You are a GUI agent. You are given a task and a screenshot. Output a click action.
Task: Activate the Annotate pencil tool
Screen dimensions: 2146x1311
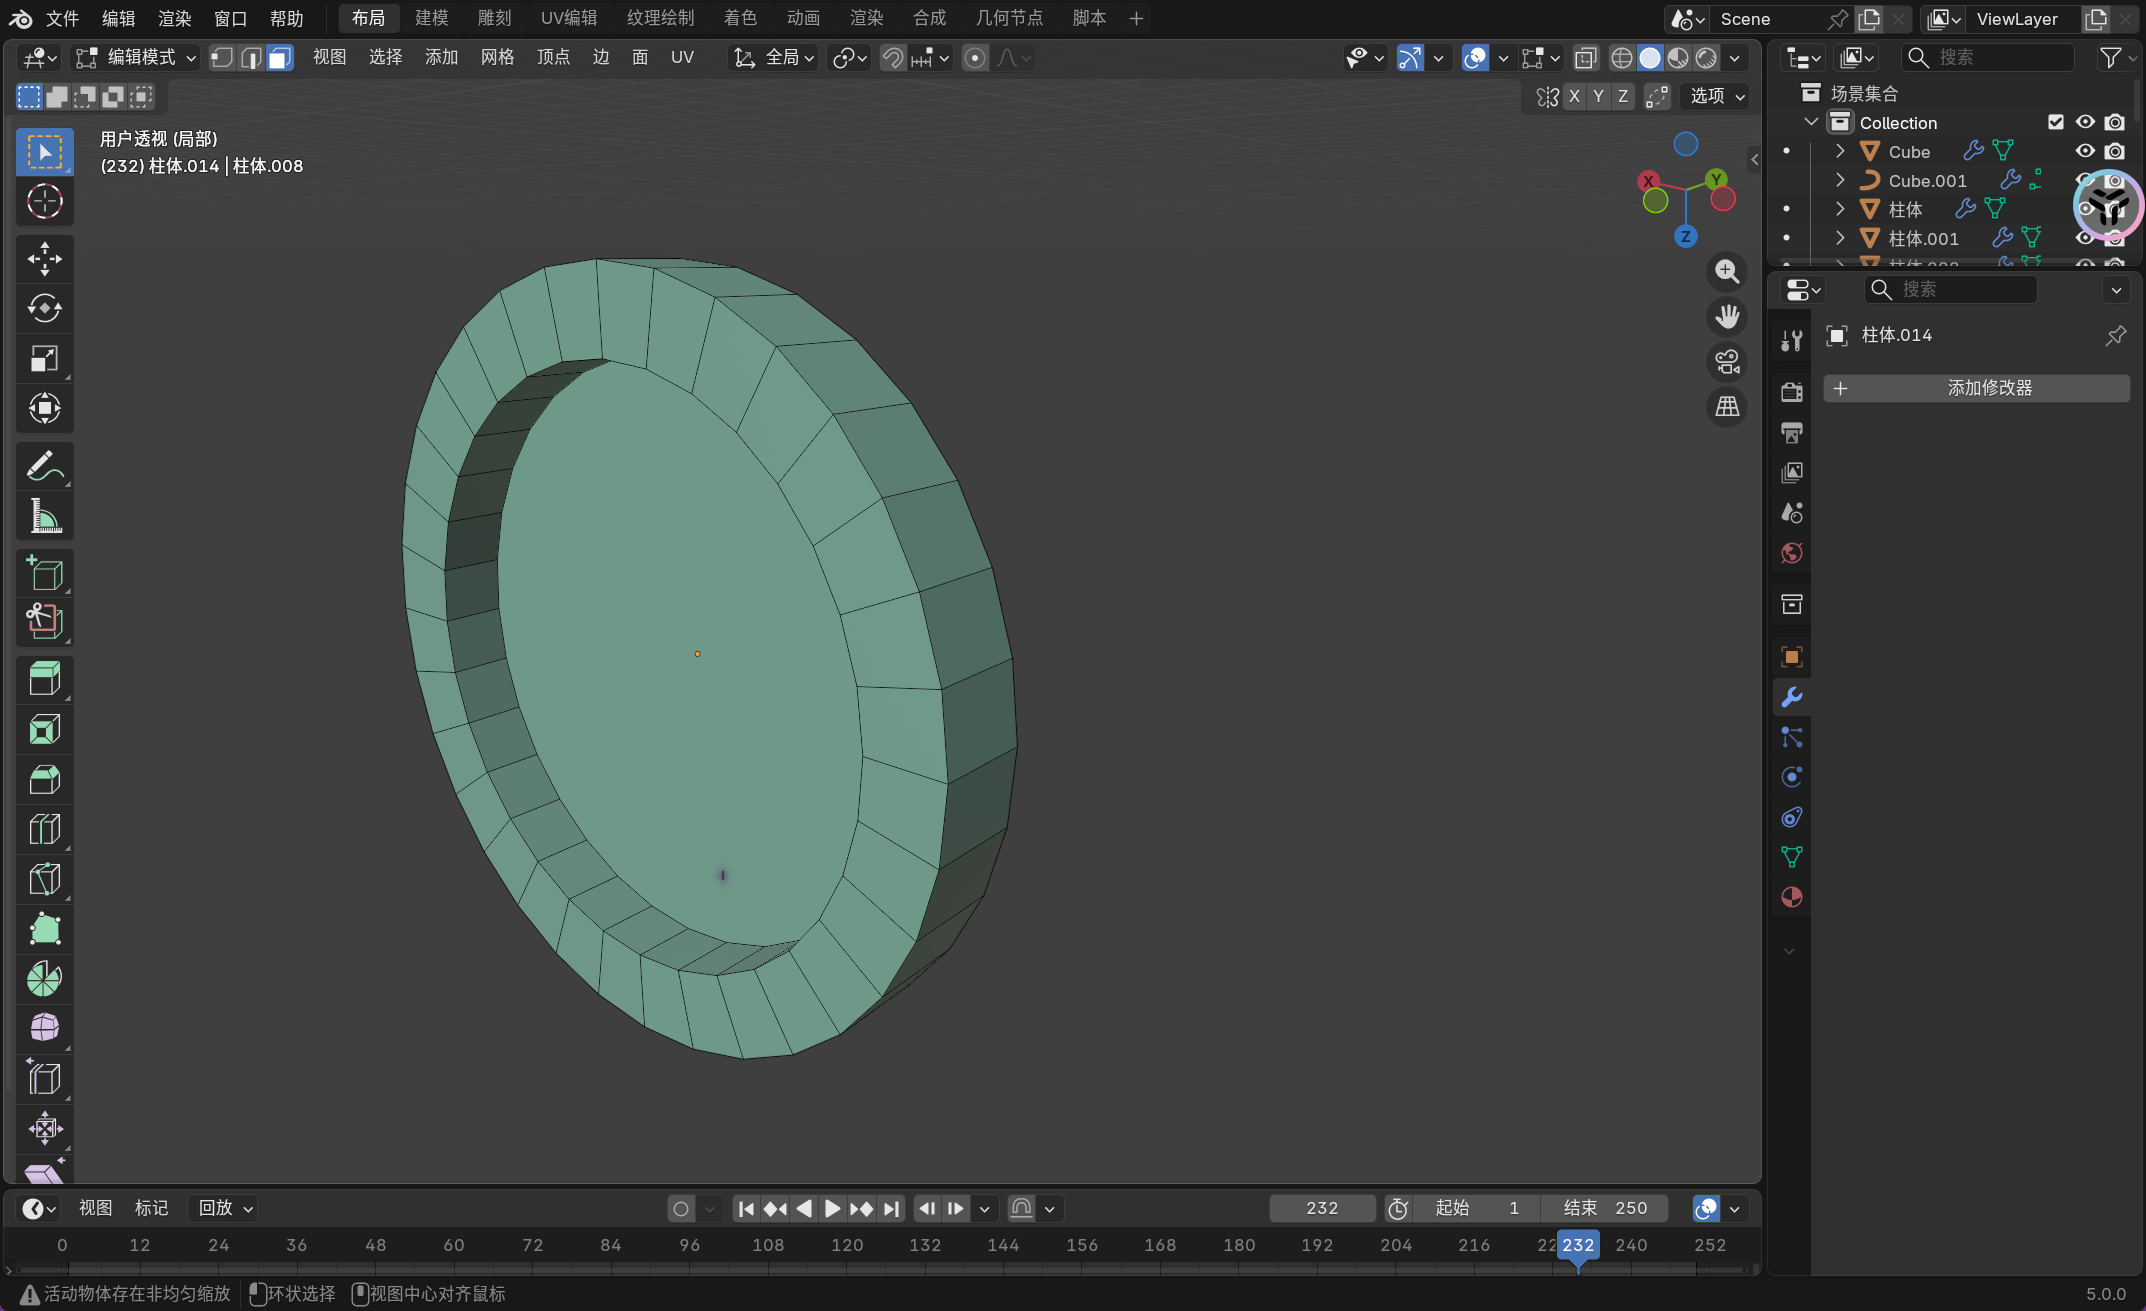coord(44,466)
